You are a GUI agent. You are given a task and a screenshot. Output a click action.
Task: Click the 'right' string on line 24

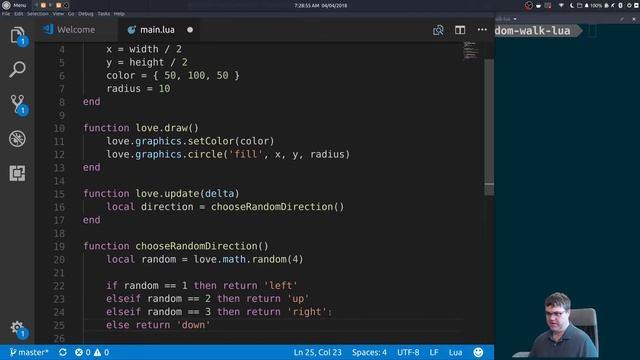[x=307, y=311]
